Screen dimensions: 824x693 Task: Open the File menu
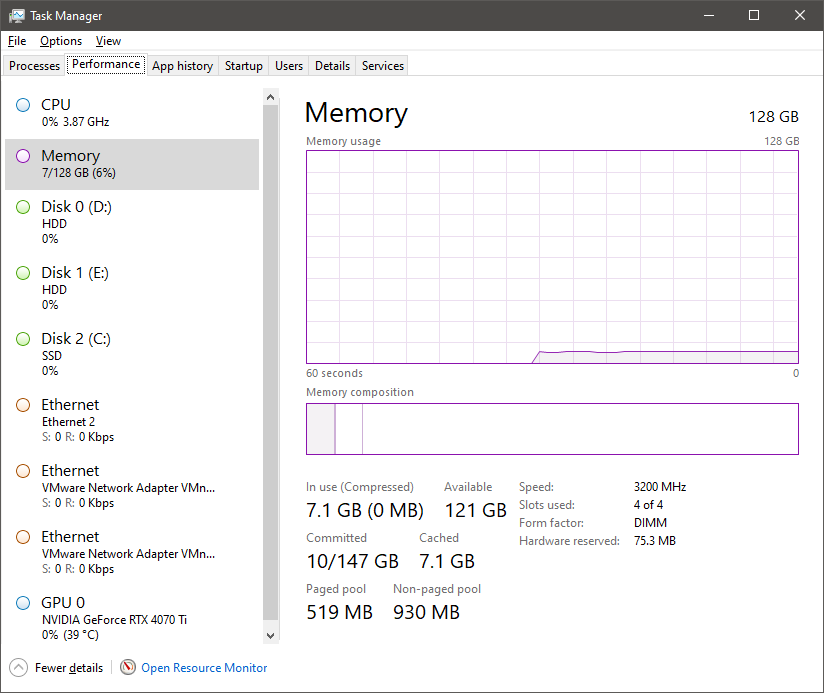click(17, 41)
